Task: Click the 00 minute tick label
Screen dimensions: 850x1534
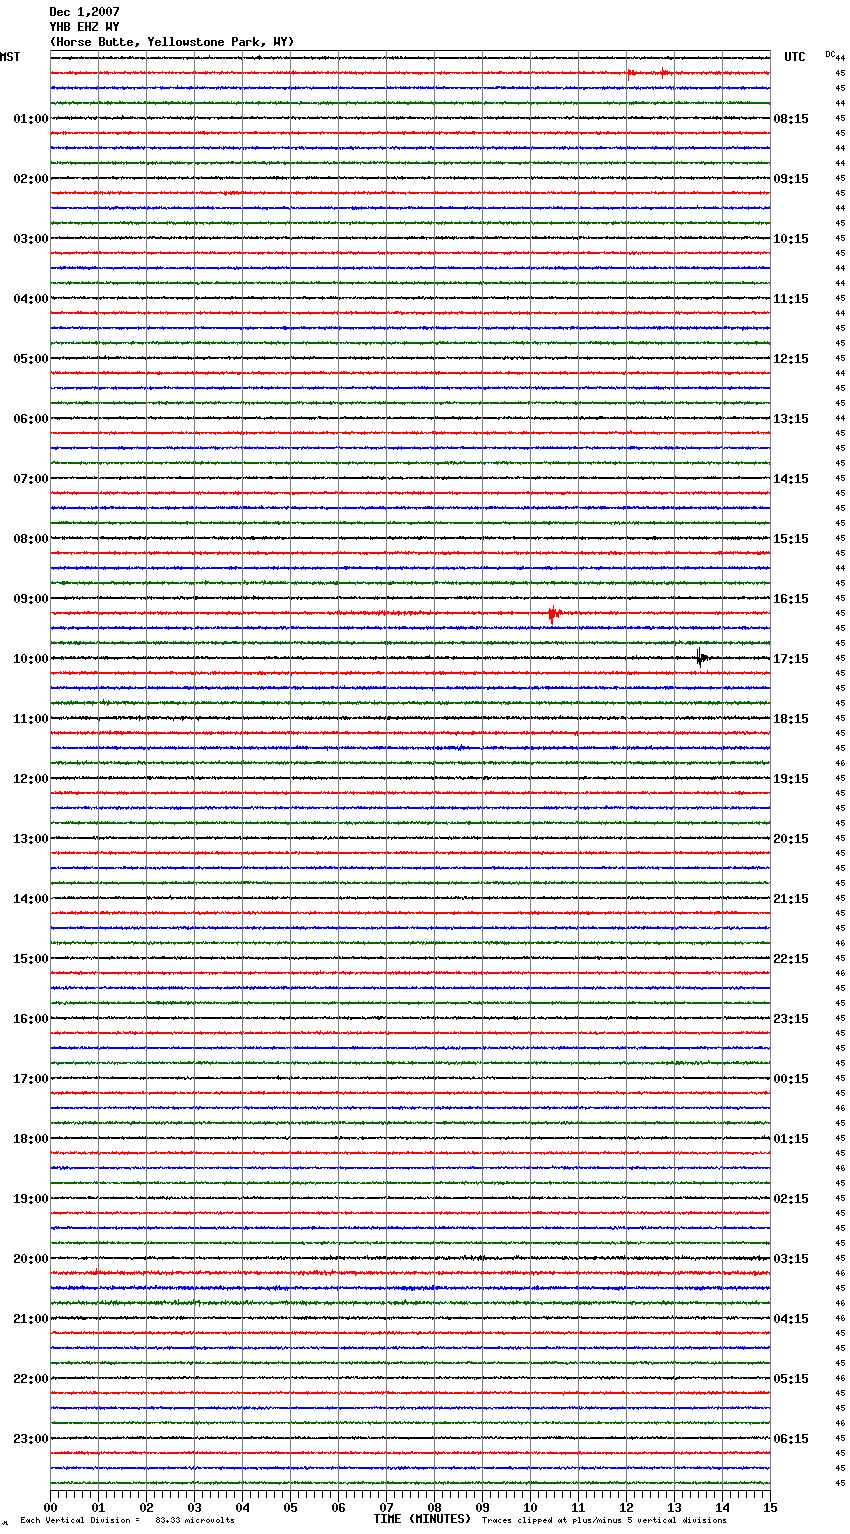Action: click(x=50, y=1507)
